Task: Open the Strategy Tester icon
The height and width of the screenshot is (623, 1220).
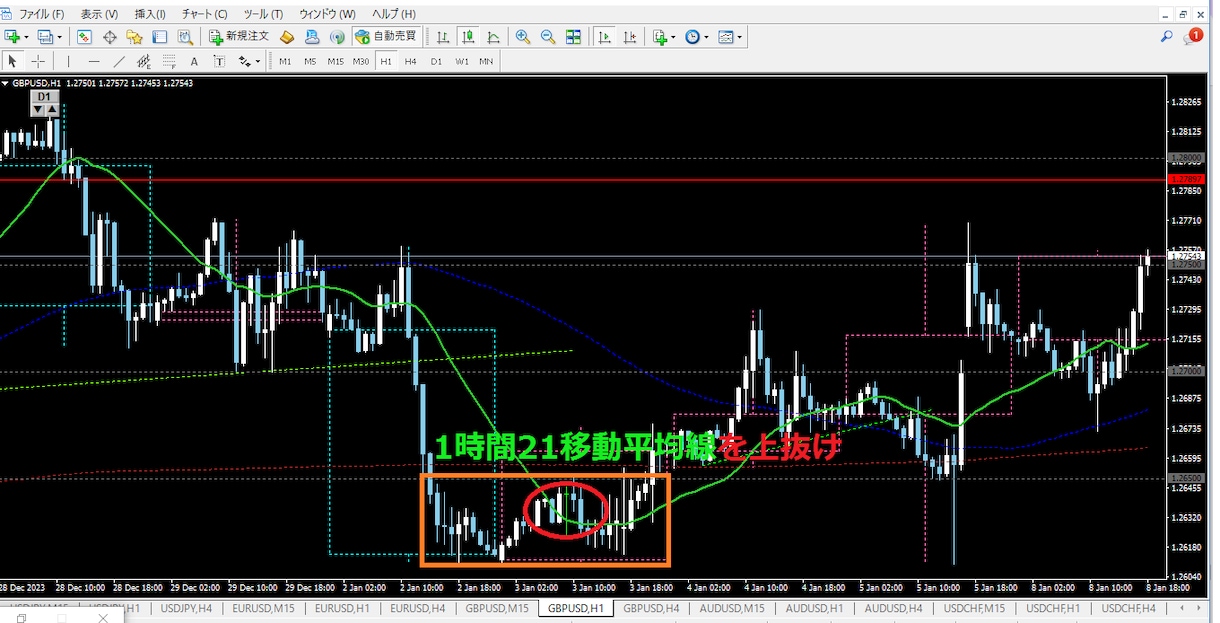Action: (x=184, y=37)
